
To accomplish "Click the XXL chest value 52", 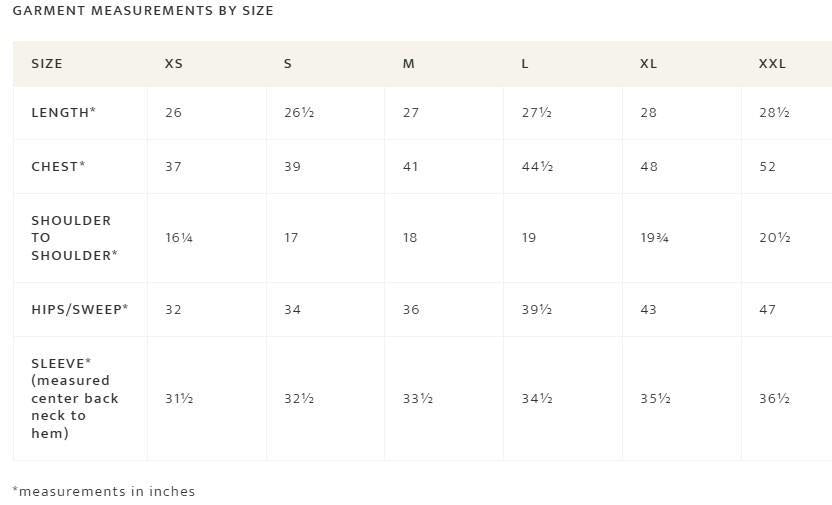I will (767, 167).
